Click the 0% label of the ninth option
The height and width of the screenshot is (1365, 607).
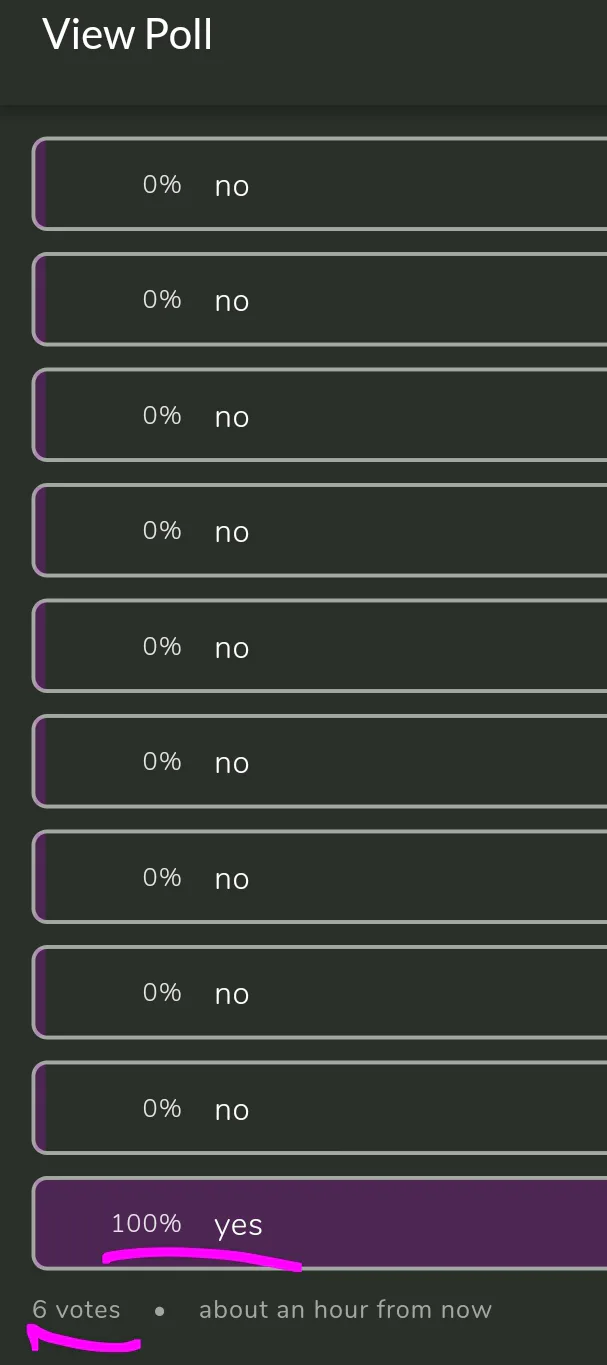[x=161, y=1108]
